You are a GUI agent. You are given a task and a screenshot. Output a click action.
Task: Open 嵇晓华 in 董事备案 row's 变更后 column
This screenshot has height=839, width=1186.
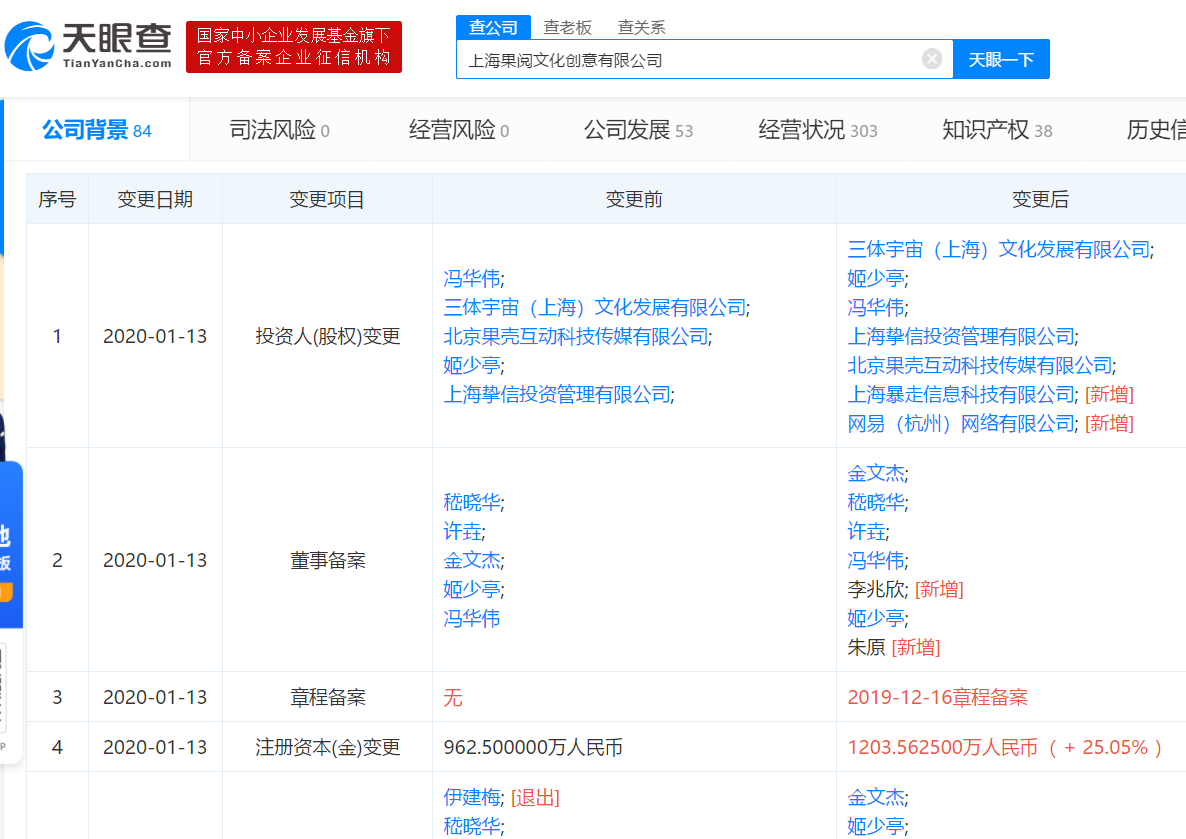tap(876, 502)
